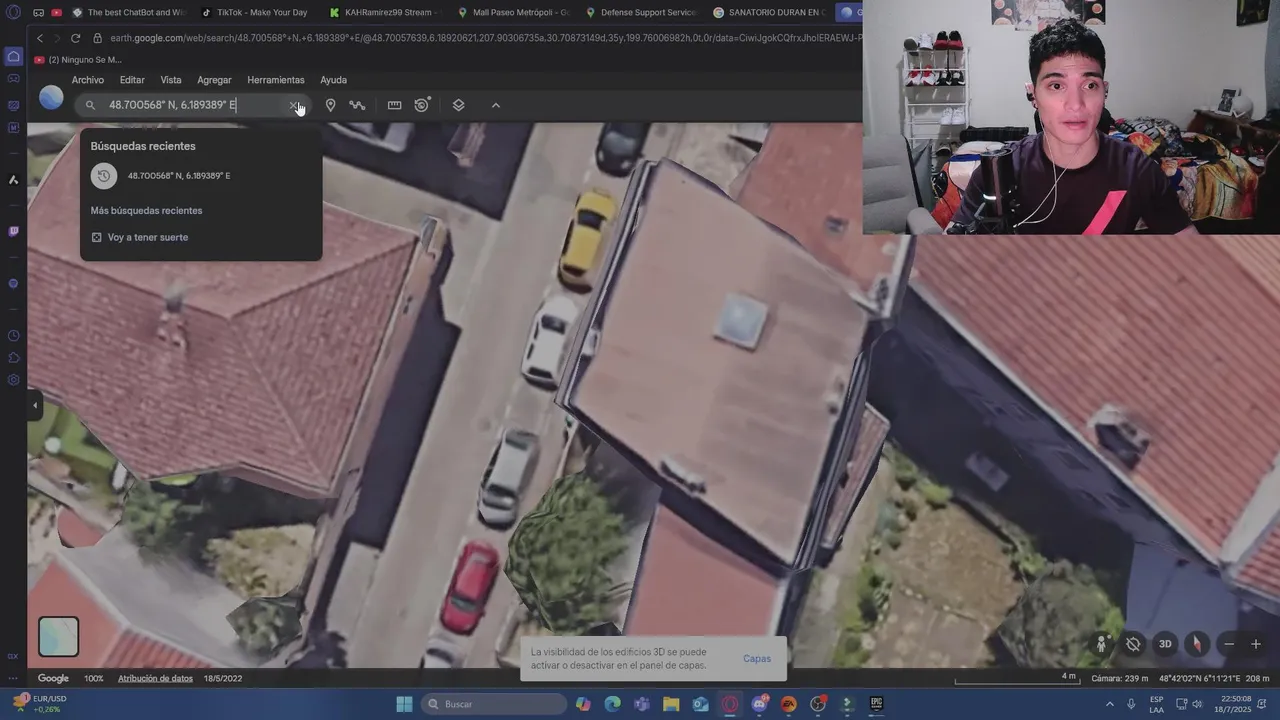Zoom in with the plus button
This screenshot has height=720, width=1280.
(1256, 644)
